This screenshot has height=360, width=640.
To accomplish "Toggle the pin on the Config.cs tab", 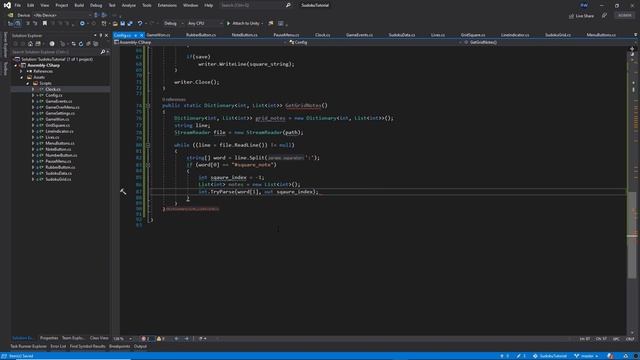I will [x=136, y=36].
